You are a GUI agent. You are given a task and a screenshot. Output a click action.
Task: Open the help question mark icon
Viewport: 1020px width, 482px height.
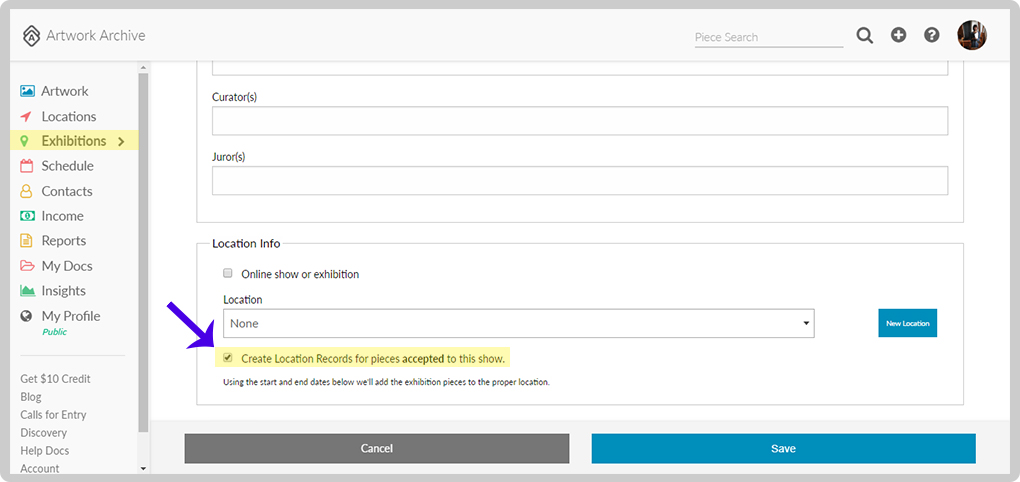(x=932, y=35)
